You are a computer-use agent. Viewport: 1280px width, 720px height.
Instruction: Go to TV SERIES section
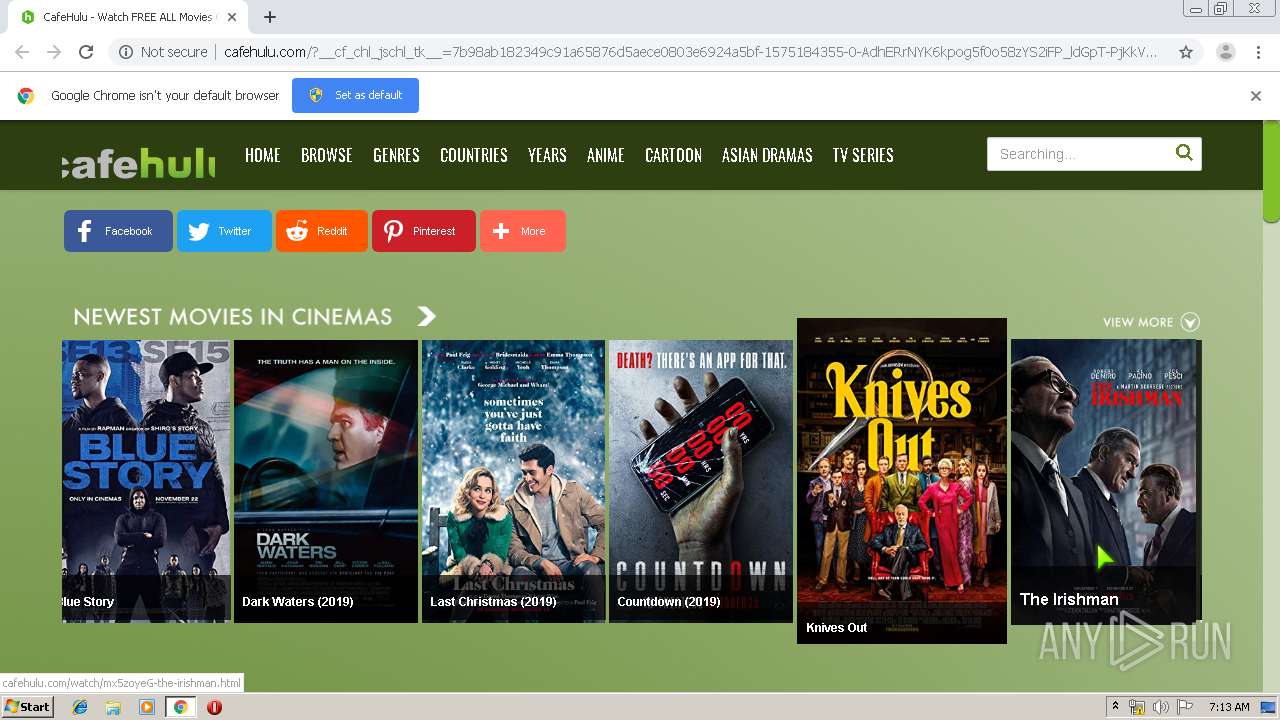coord(863,155)
